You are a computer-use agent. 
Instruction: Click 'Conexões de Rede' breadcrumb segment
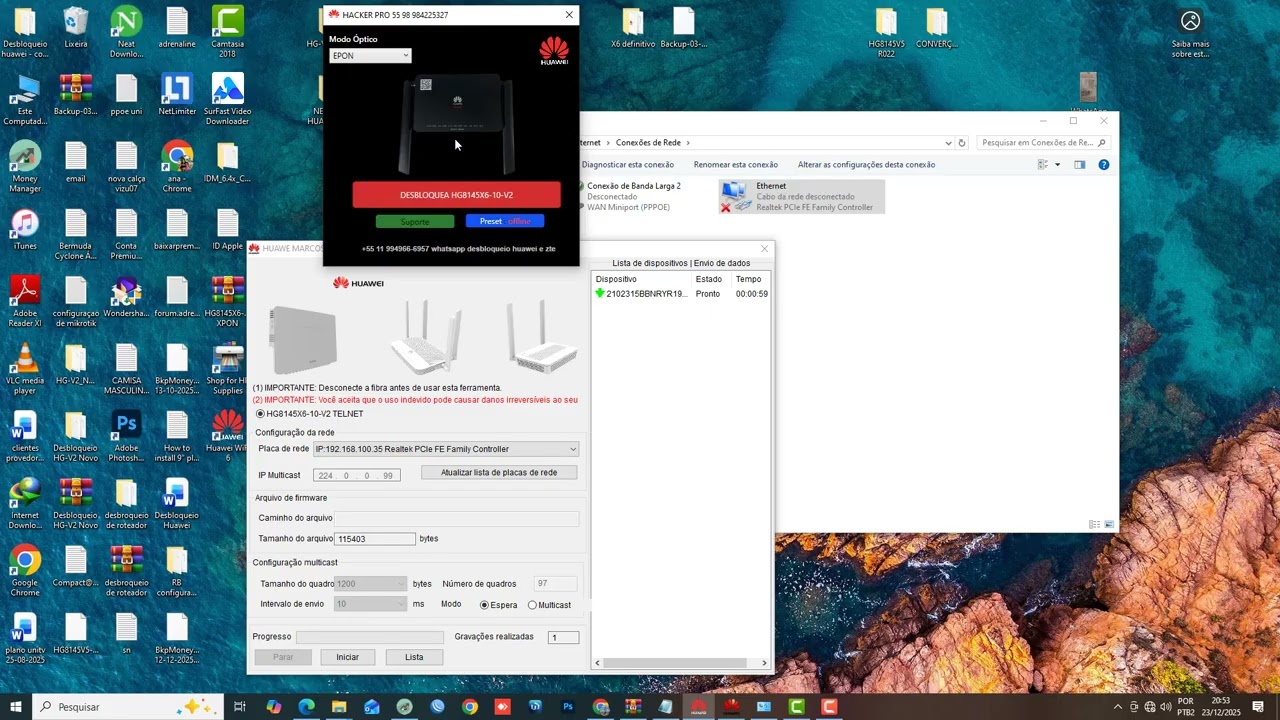click(647, 142)
